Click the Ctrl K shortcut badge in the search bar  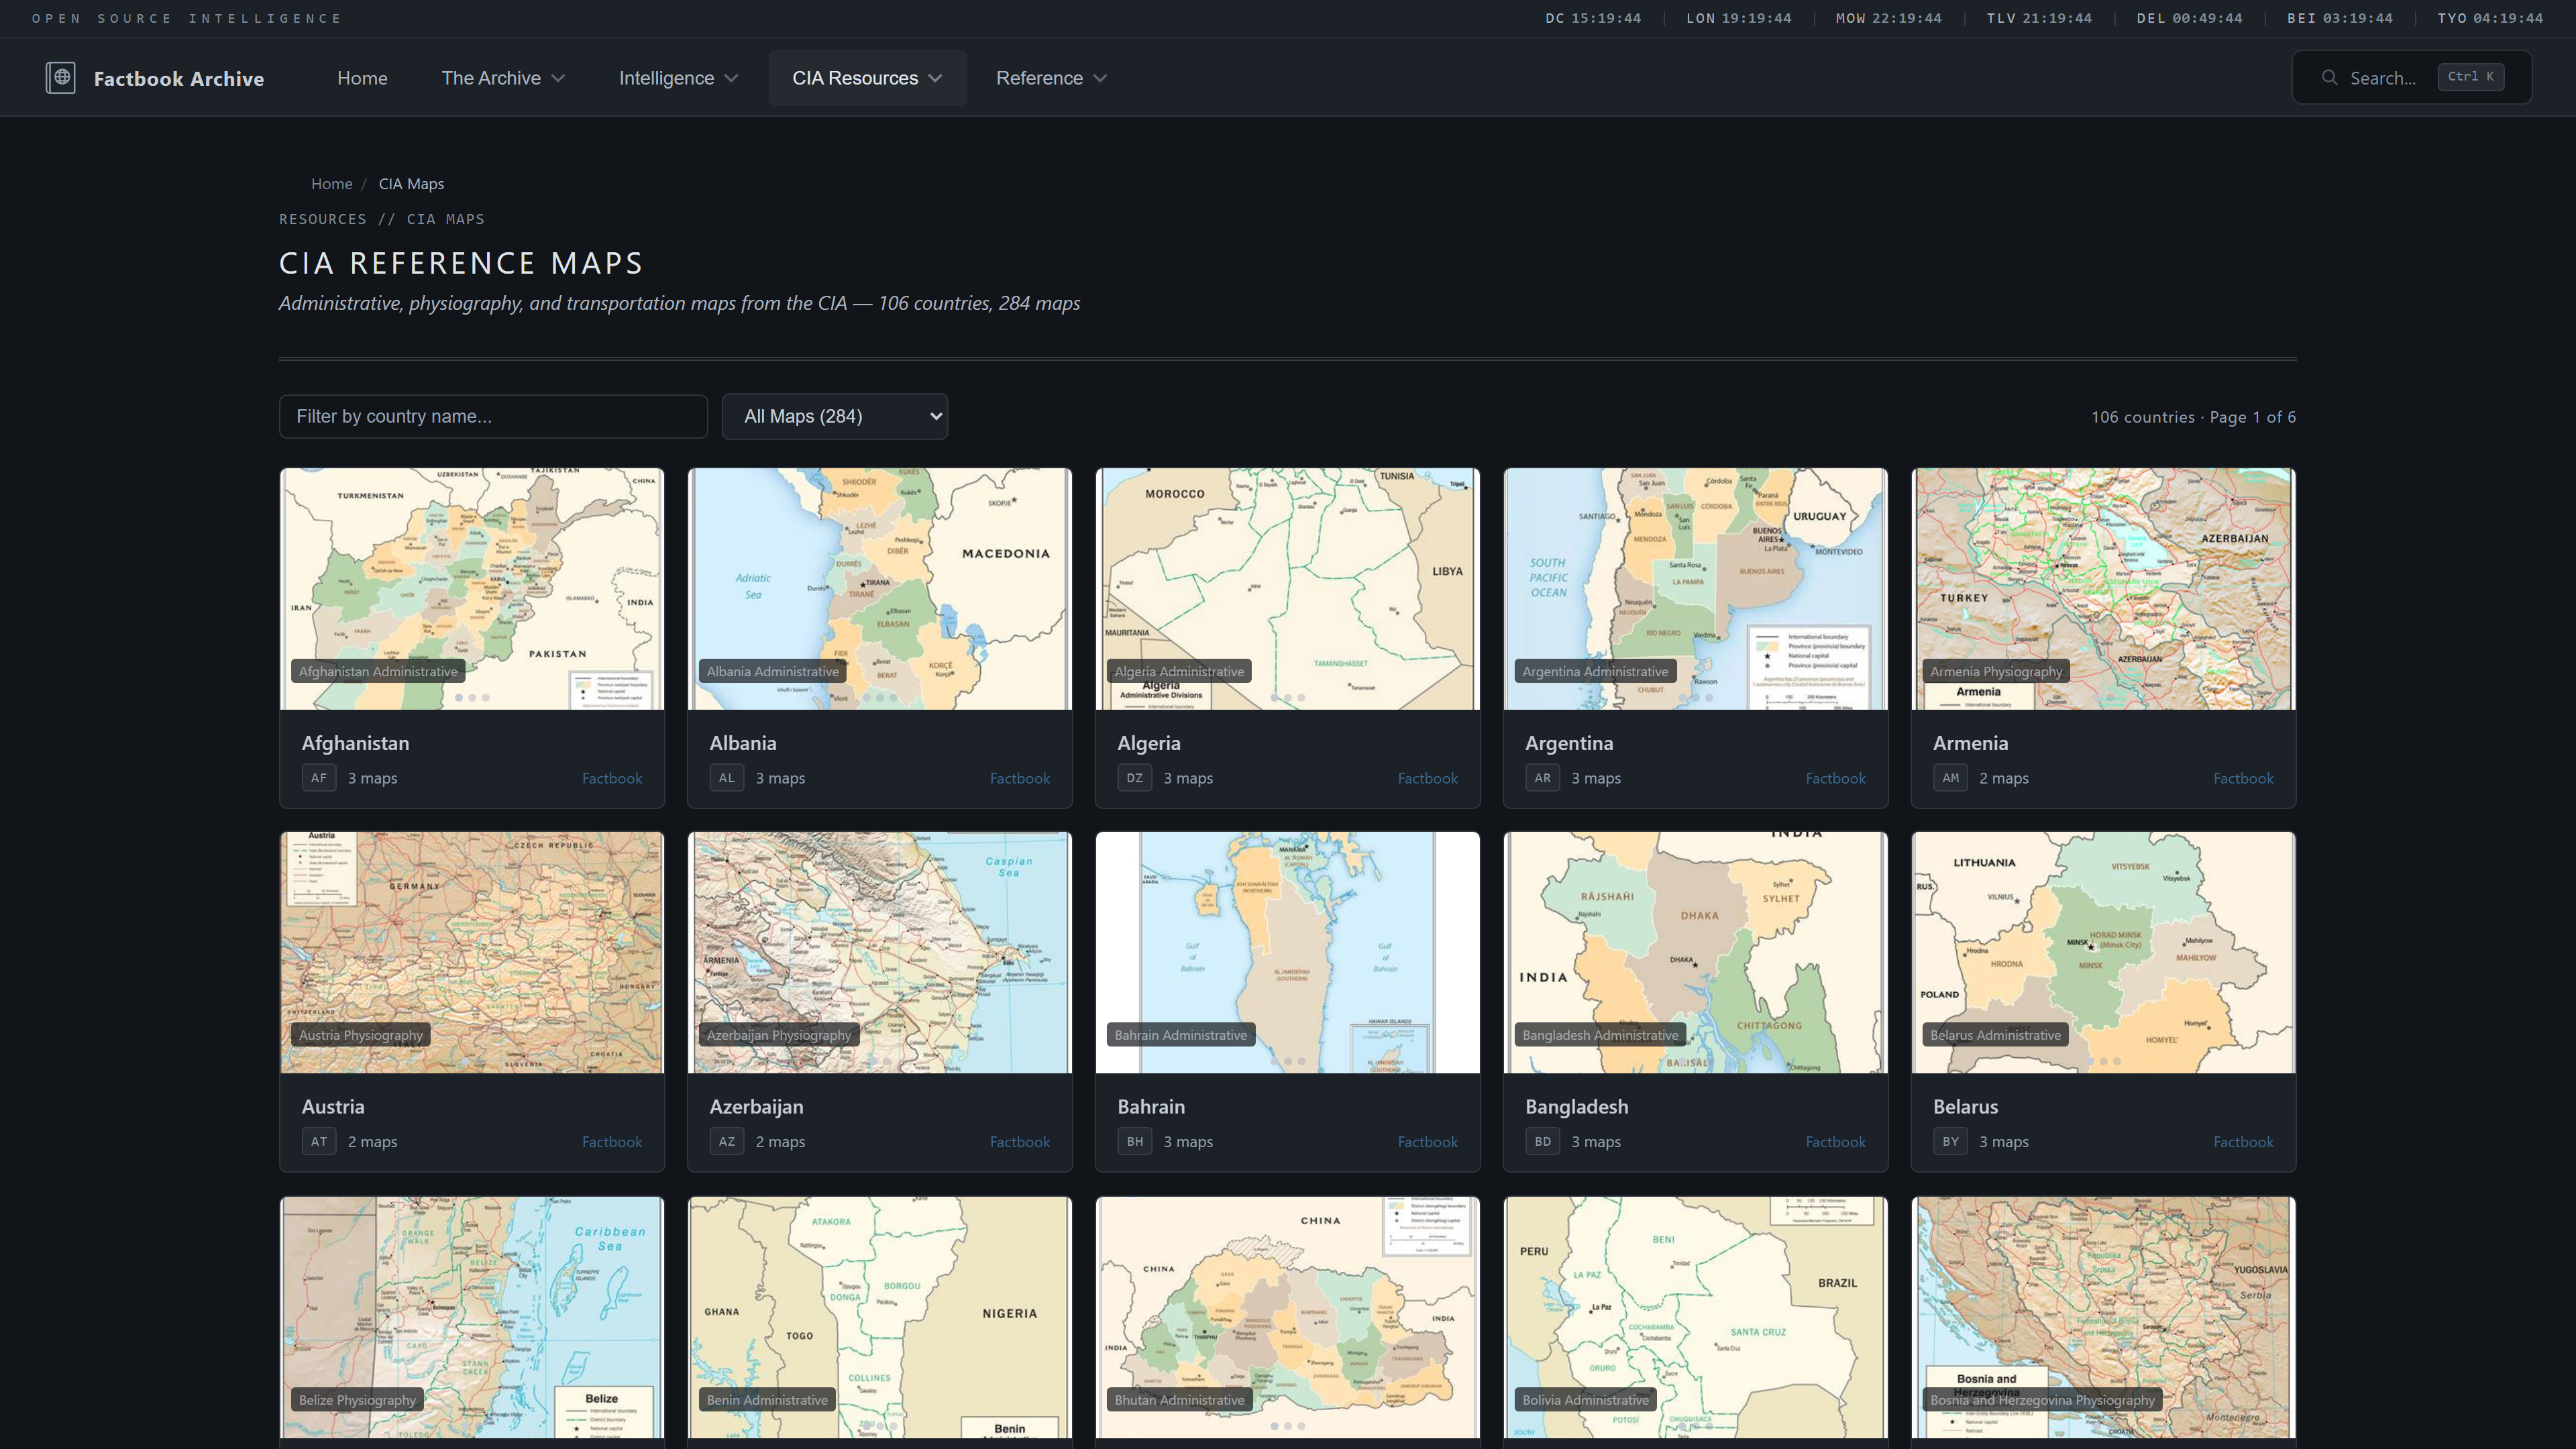pos(2470,77)
